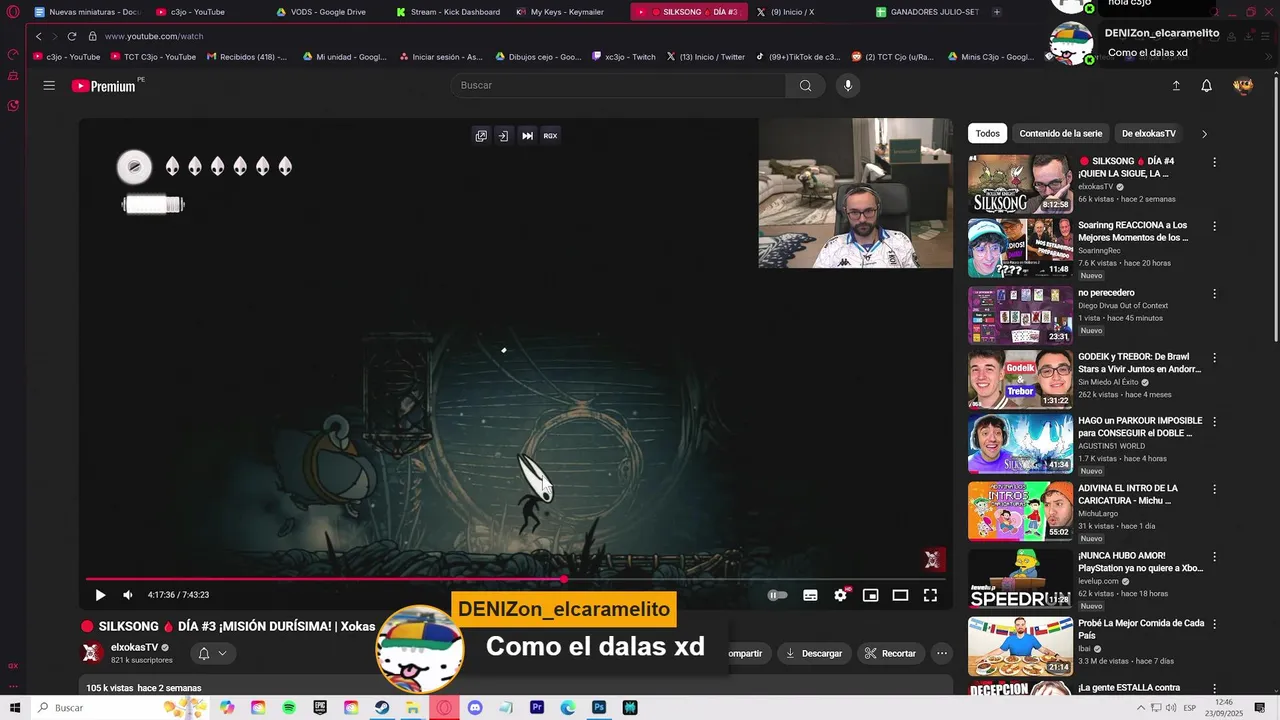The width and height of the screenshot is (1280, 720).
Task: Open the account avatar menu
Action: point(1243,86)
